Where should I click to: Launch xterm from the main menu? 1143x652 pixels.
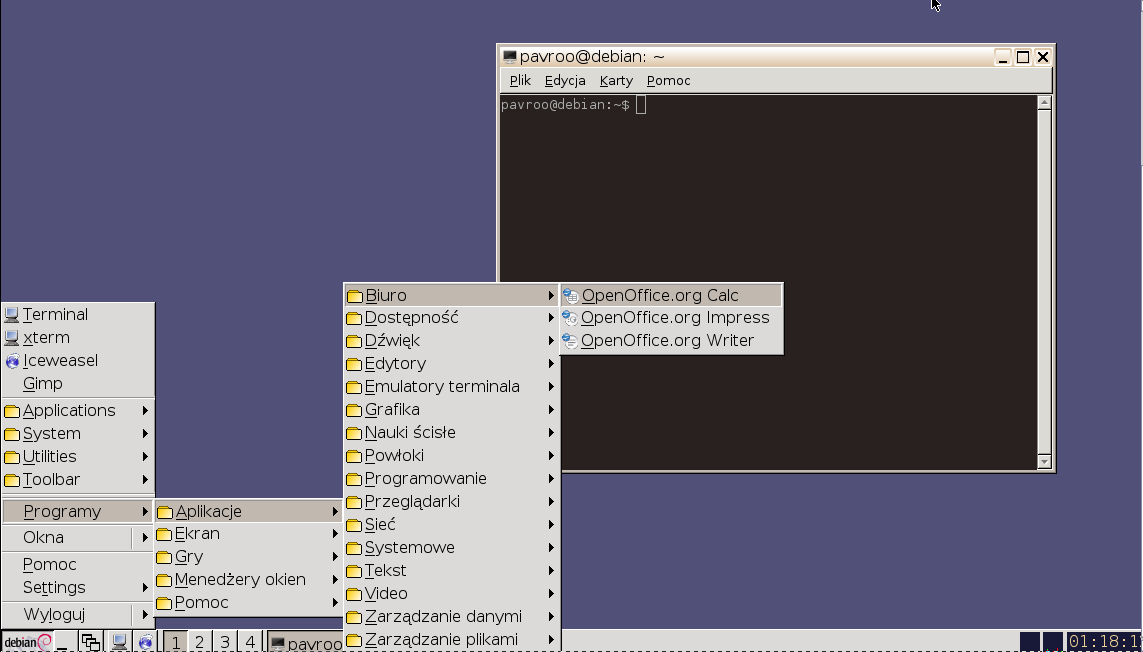click(46, 338)
